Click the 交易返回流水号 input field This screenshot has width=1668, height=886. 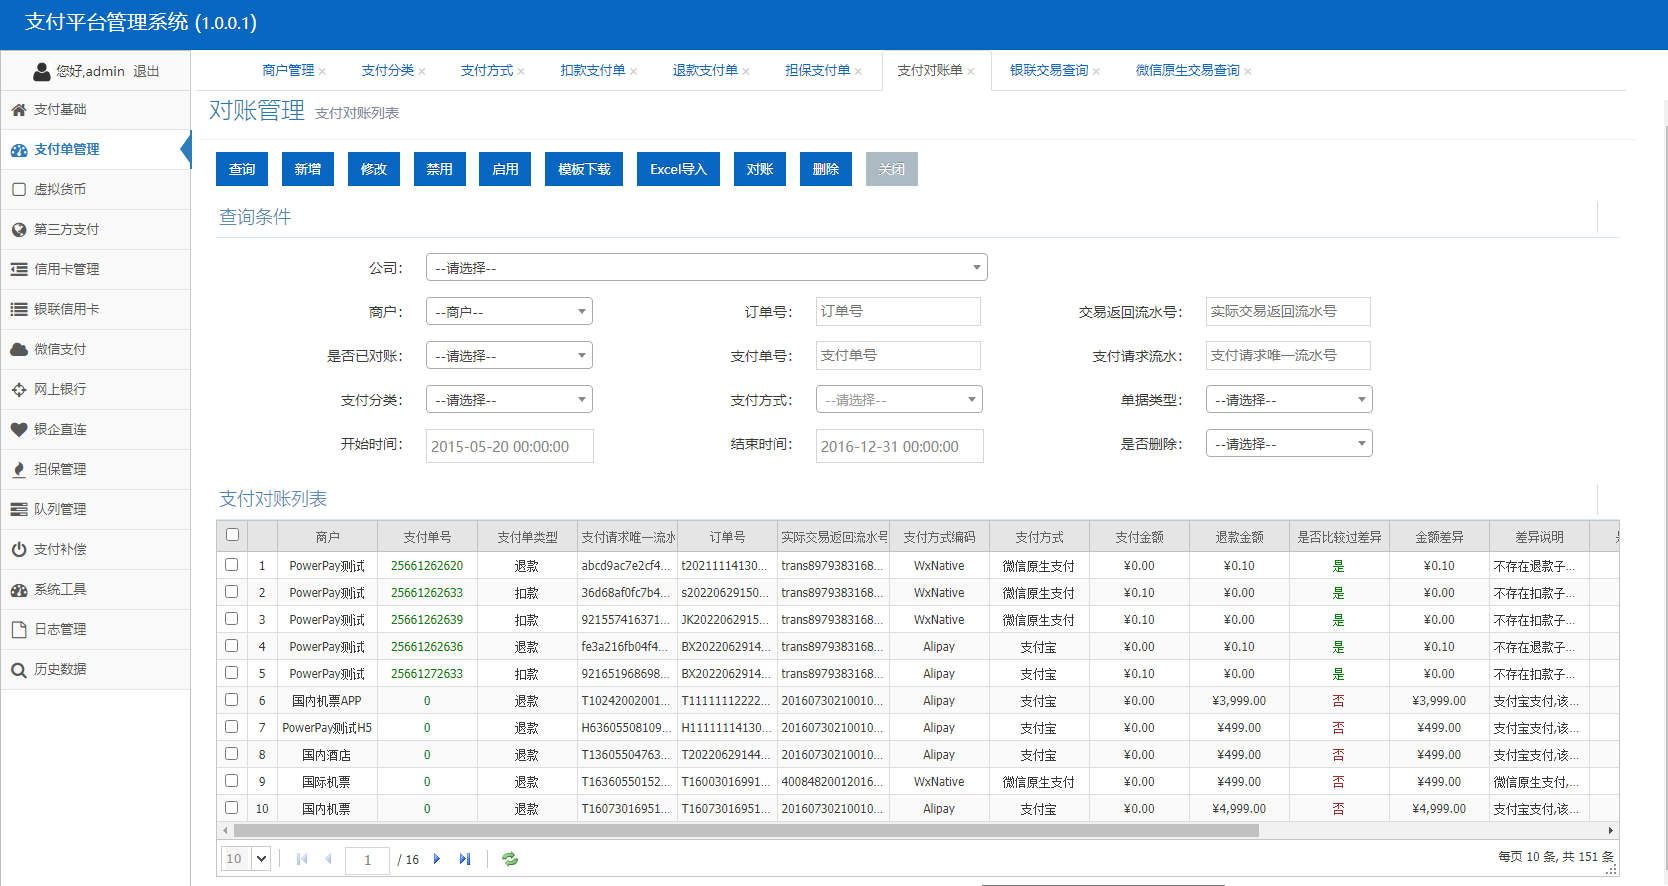[1288, 311]
